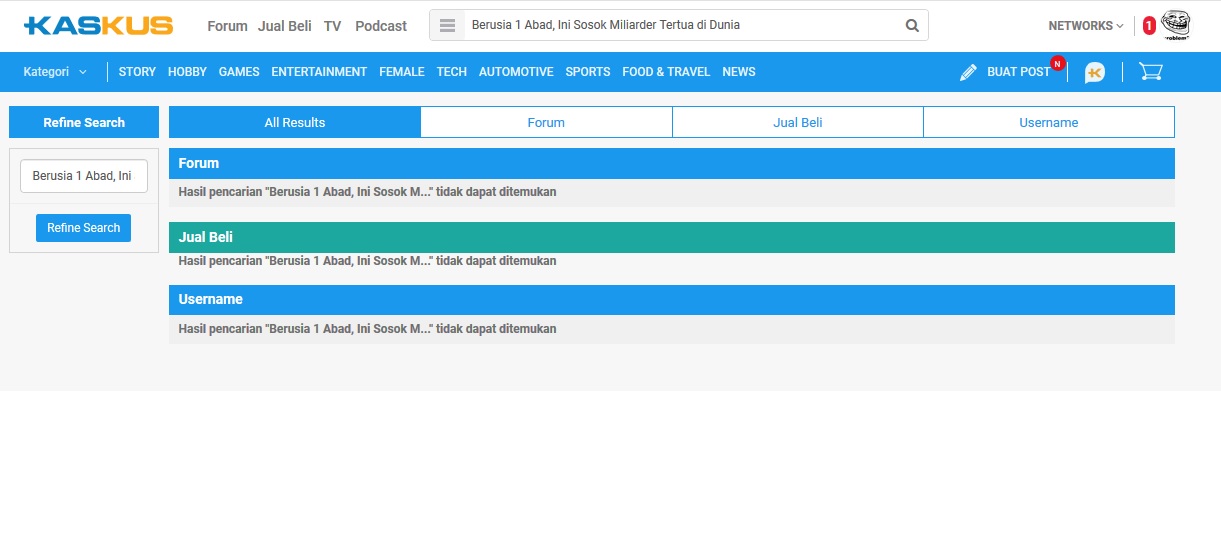Switch to the Forum results tab
1221x540 pixels.
546,122
